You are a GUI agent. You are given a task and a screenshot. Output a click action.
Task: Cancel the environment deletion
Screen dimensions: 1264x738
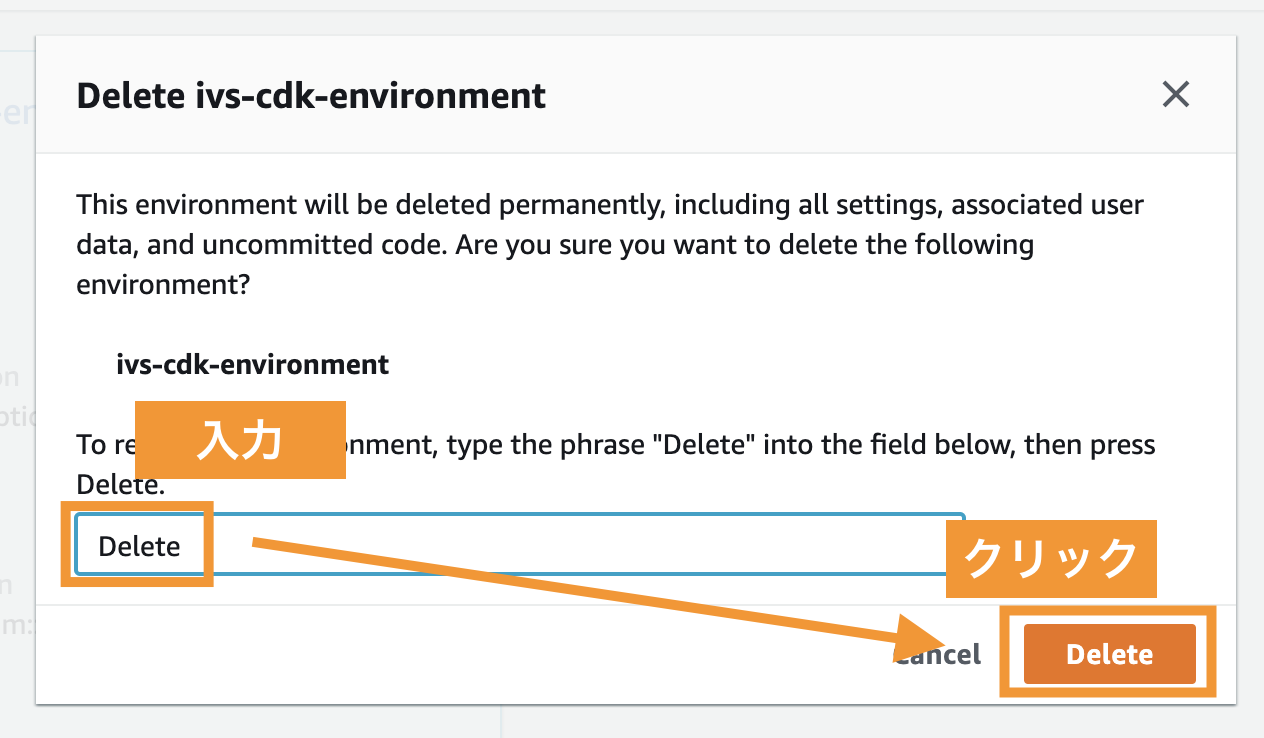935,654
